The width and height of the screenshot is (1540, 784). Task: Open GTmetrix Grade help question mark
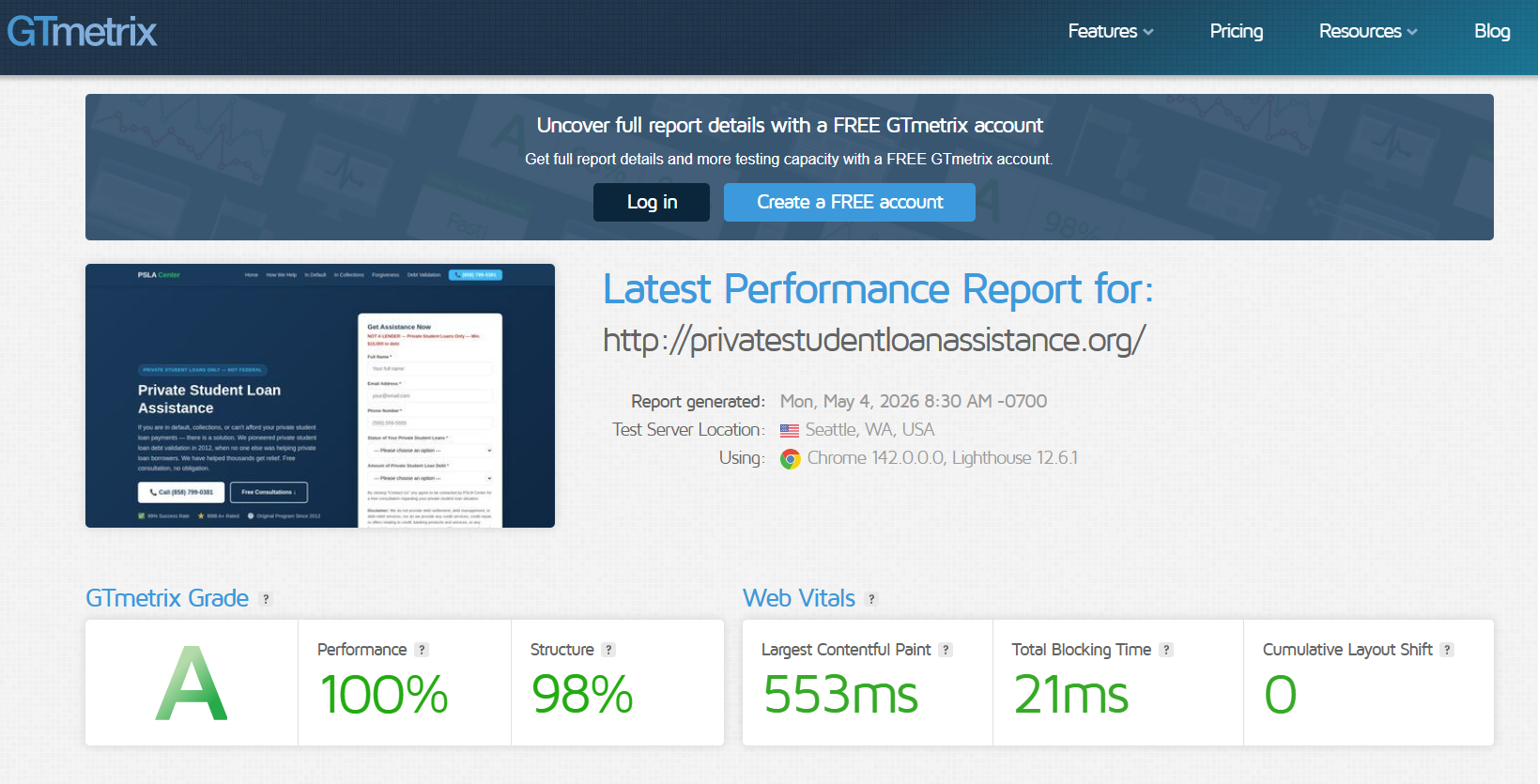265,599
